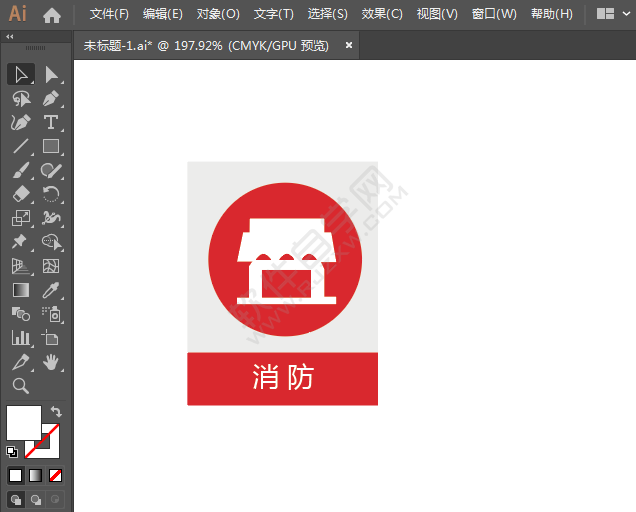Select the Line Segment tool
The width and height of the screenshot is (636, 512).
click(x=21, y=146)
